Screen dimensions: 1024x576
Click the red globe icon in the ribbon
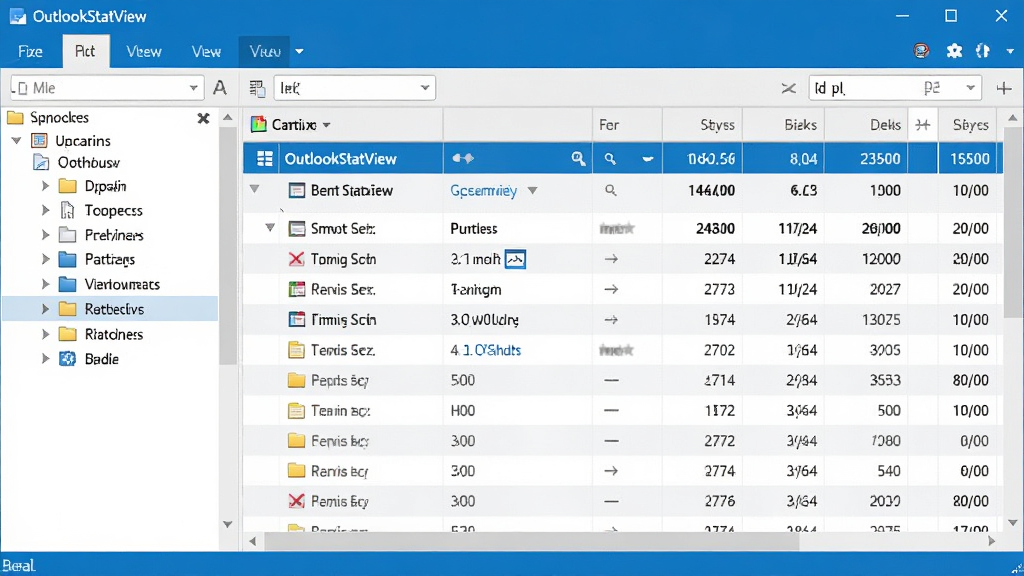point(921,51)
